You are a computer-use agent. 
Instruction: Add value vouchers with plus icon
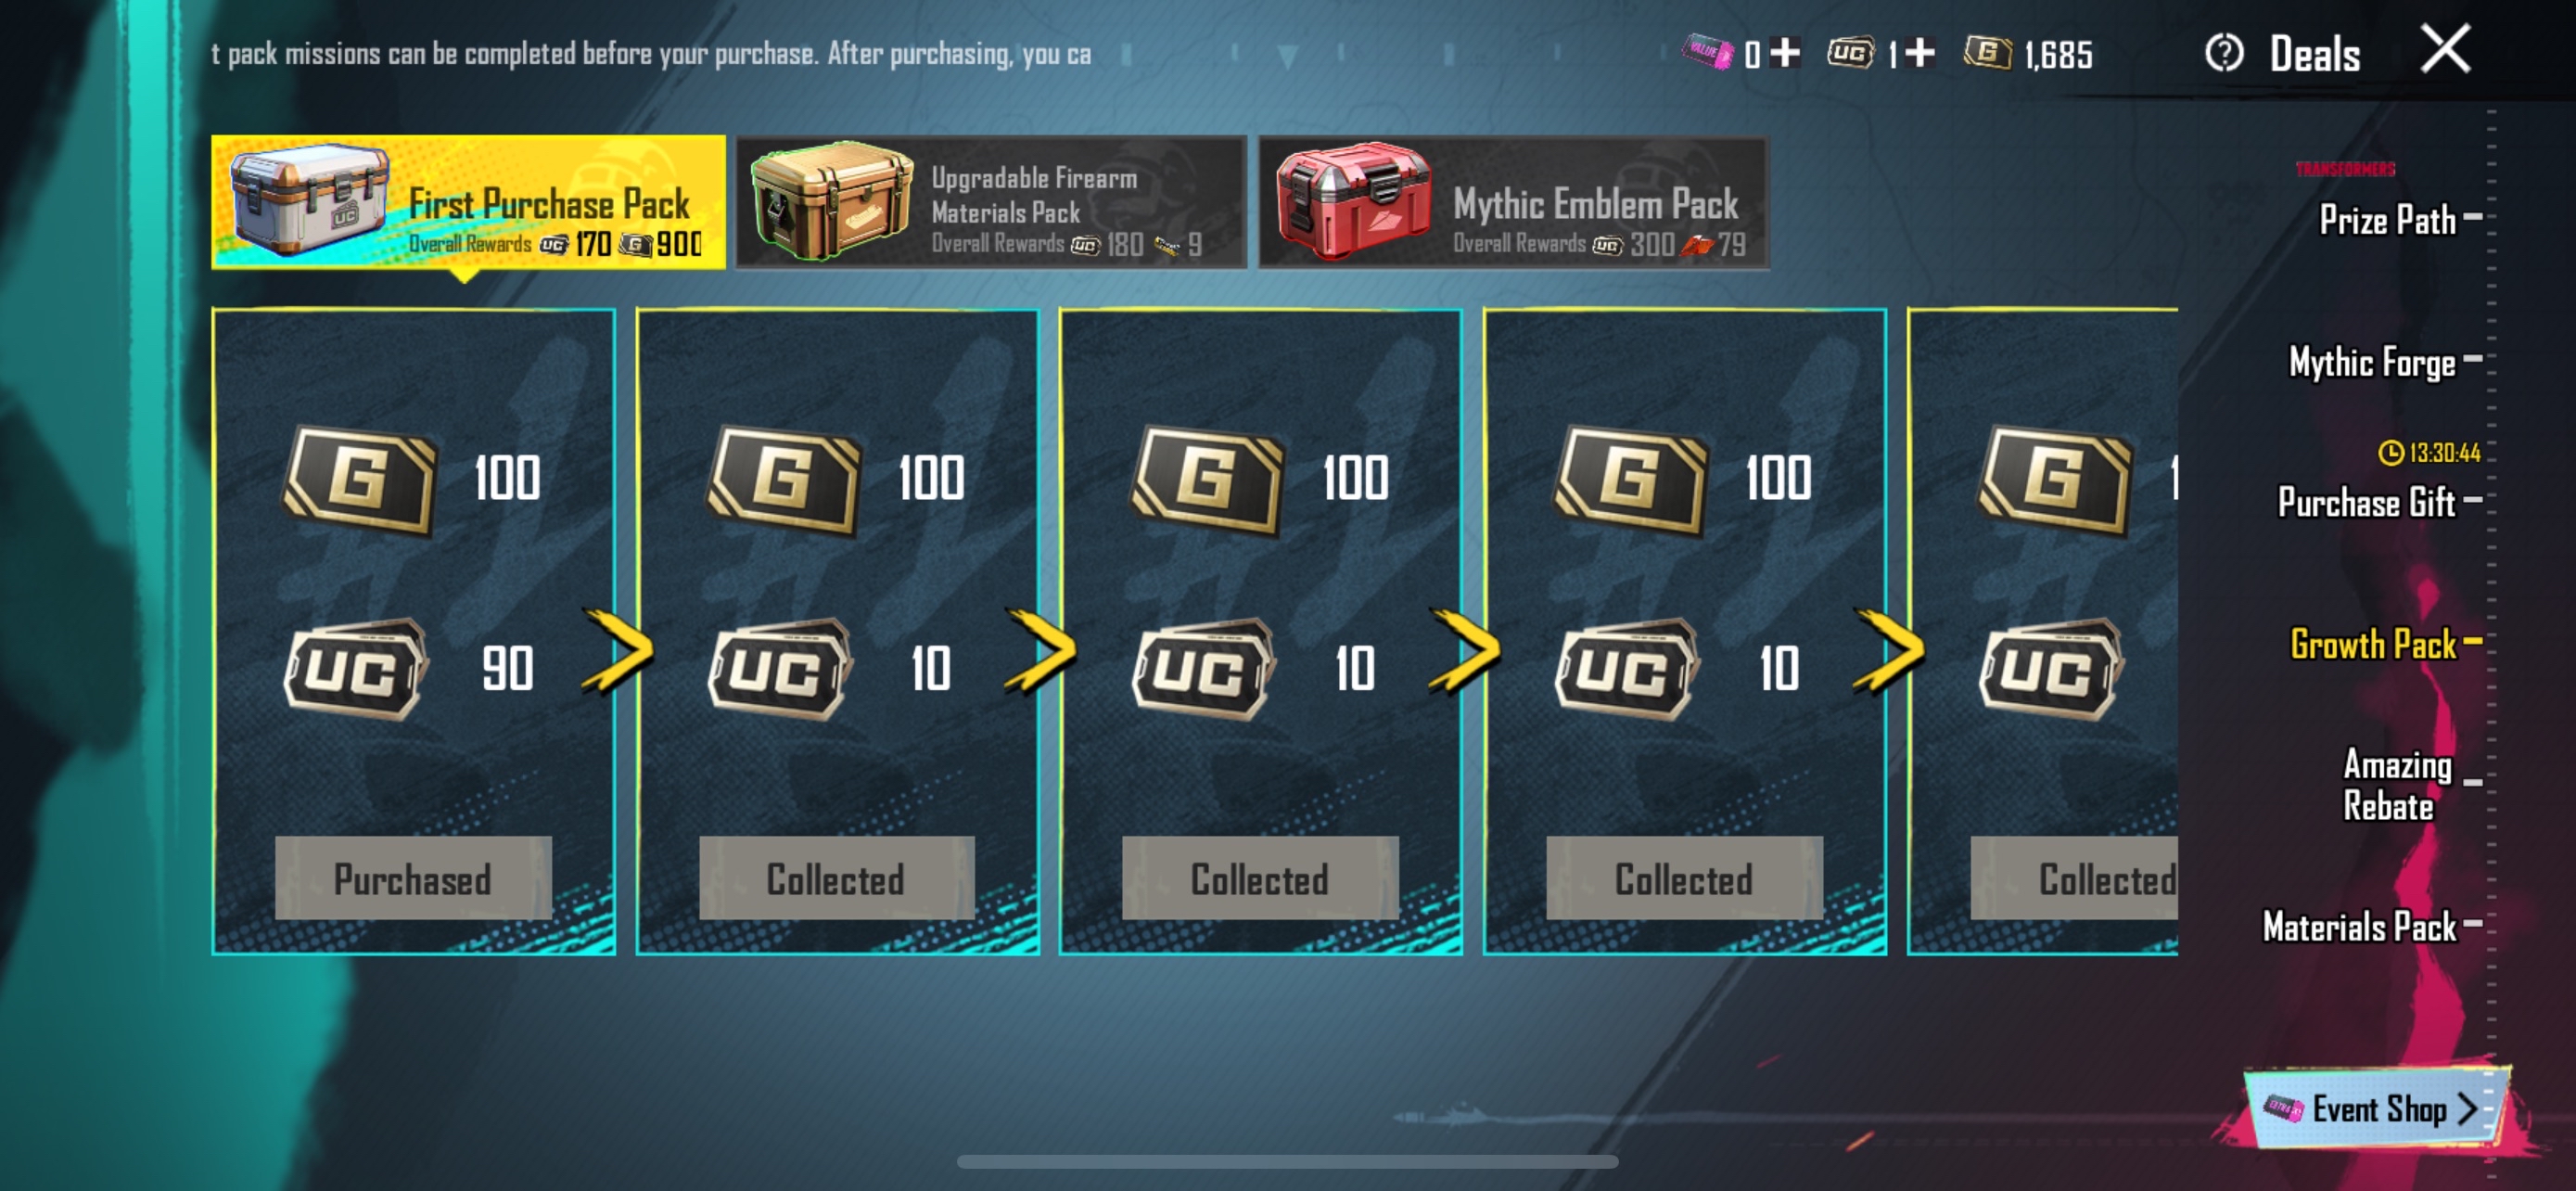coord(1785,53)
